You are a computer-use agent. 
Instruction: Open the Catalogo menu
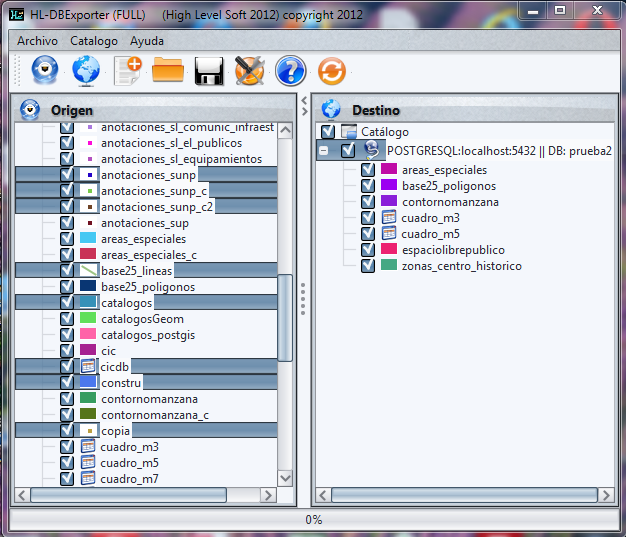click(x=94, y=41)
